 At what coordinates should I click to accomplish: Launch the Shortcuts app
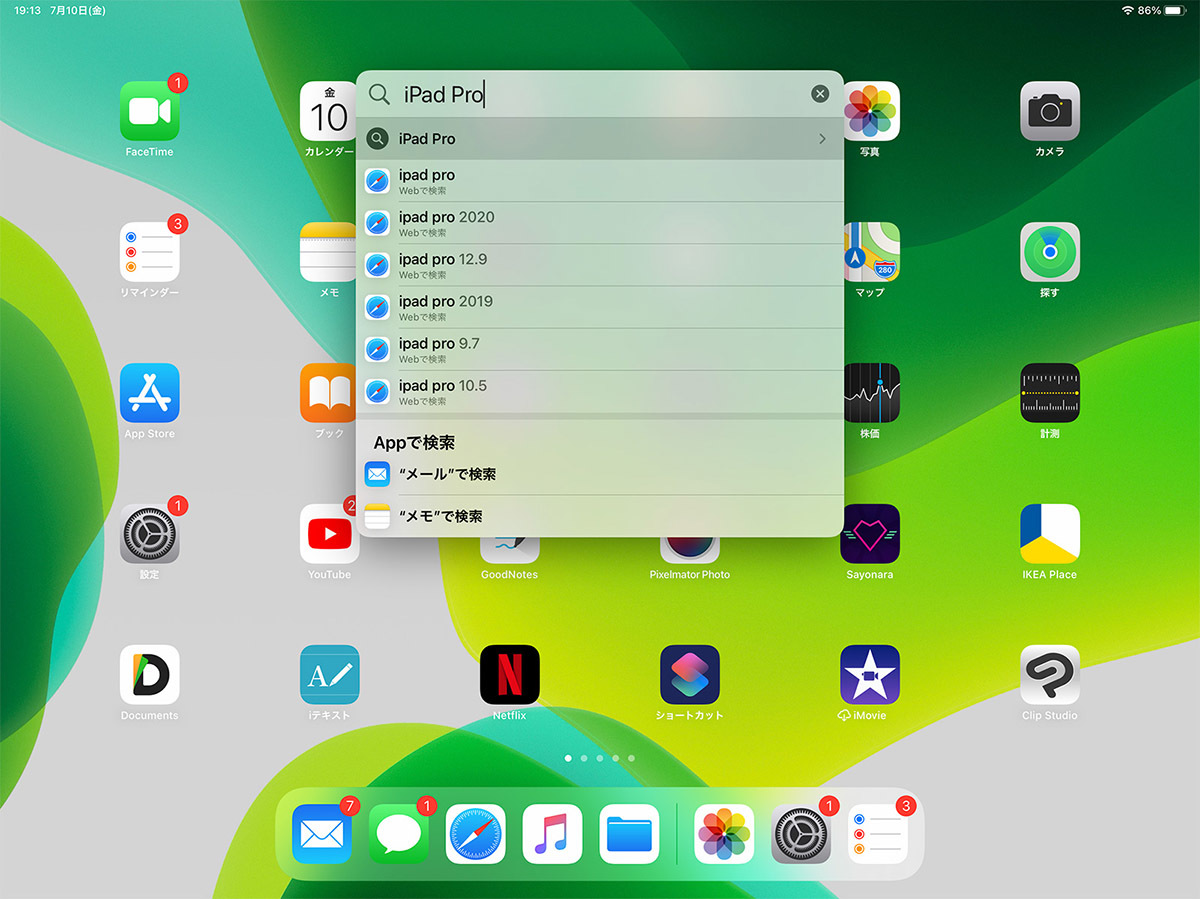tap(689, 675)
